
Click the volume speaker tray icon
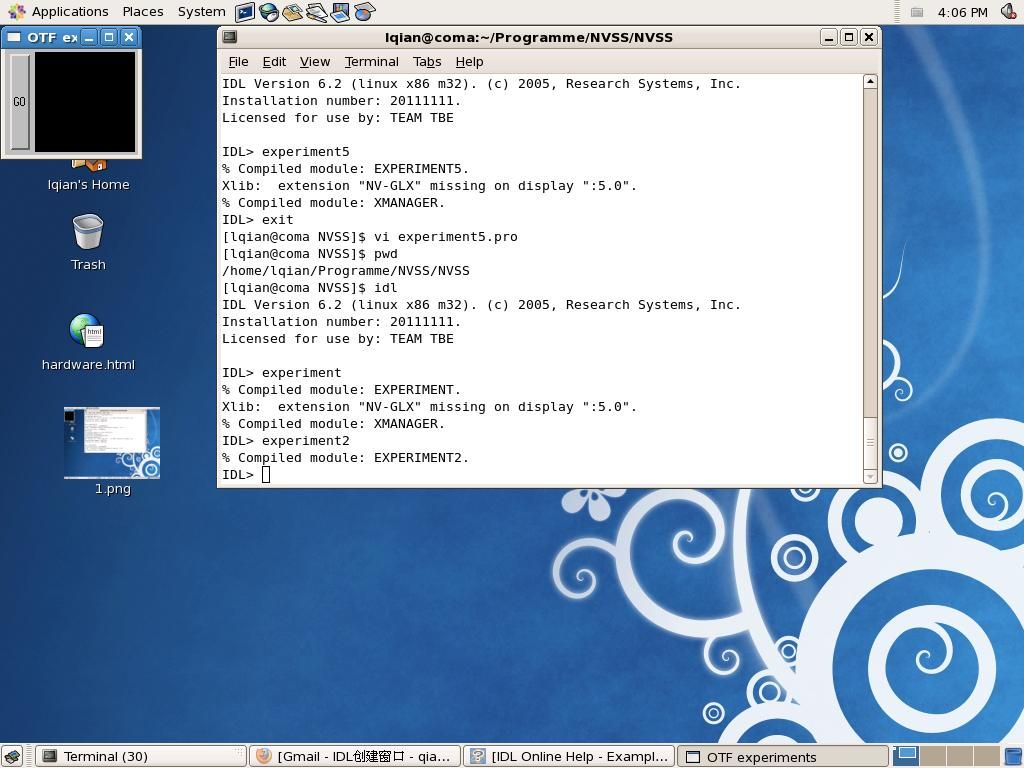1009,12
